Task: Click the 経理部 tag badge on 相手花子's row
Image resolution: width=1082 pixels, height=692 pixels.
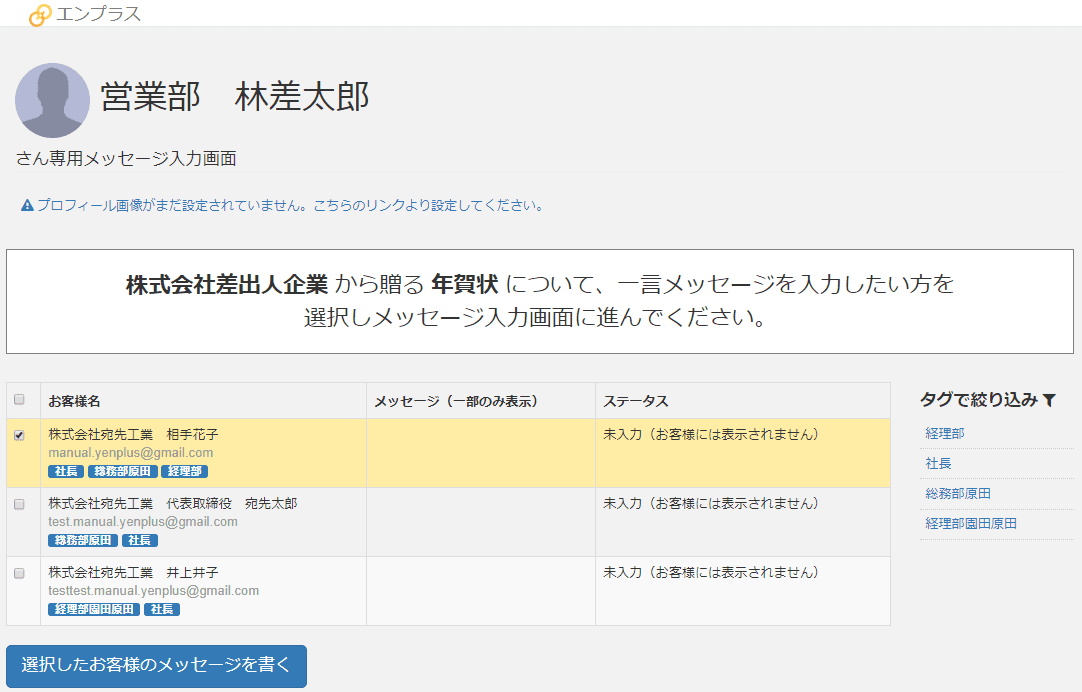Action: pos(184,471)
